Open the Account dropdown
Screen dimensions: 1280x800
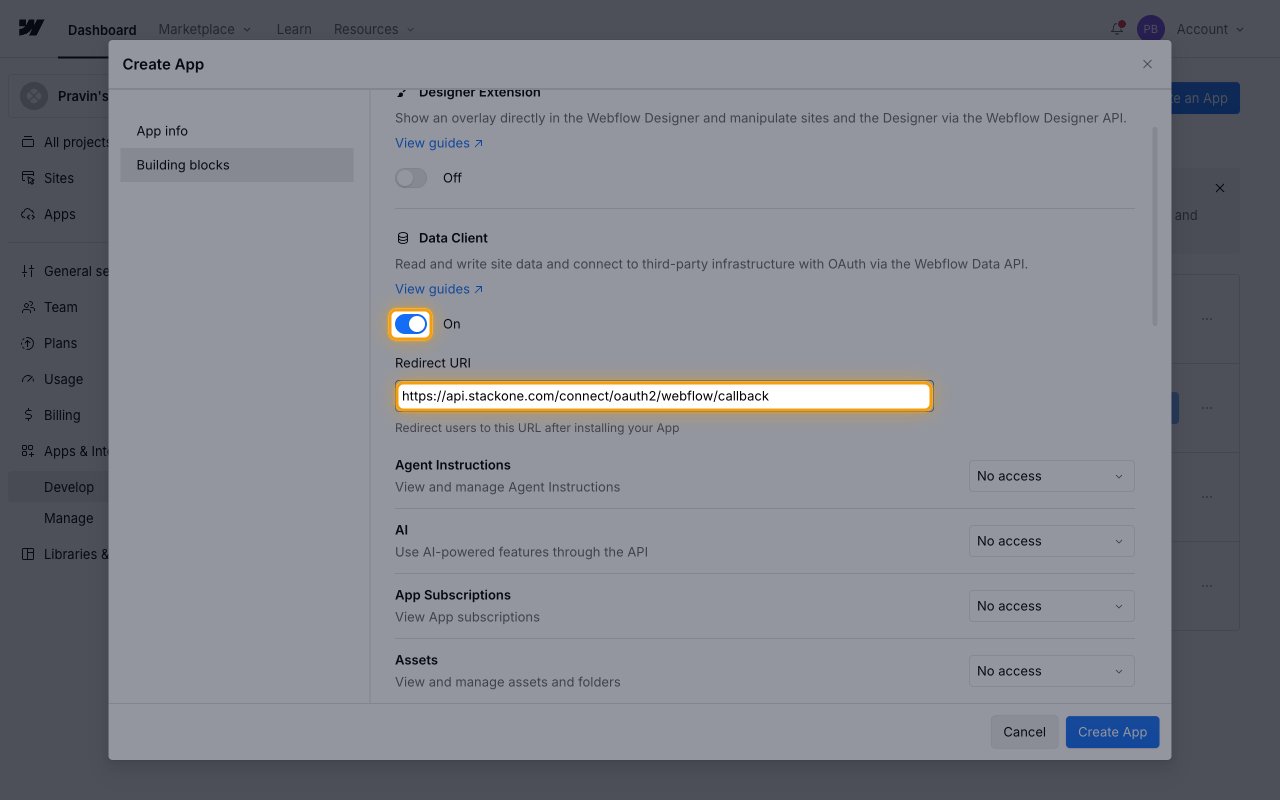point(1211,29)
